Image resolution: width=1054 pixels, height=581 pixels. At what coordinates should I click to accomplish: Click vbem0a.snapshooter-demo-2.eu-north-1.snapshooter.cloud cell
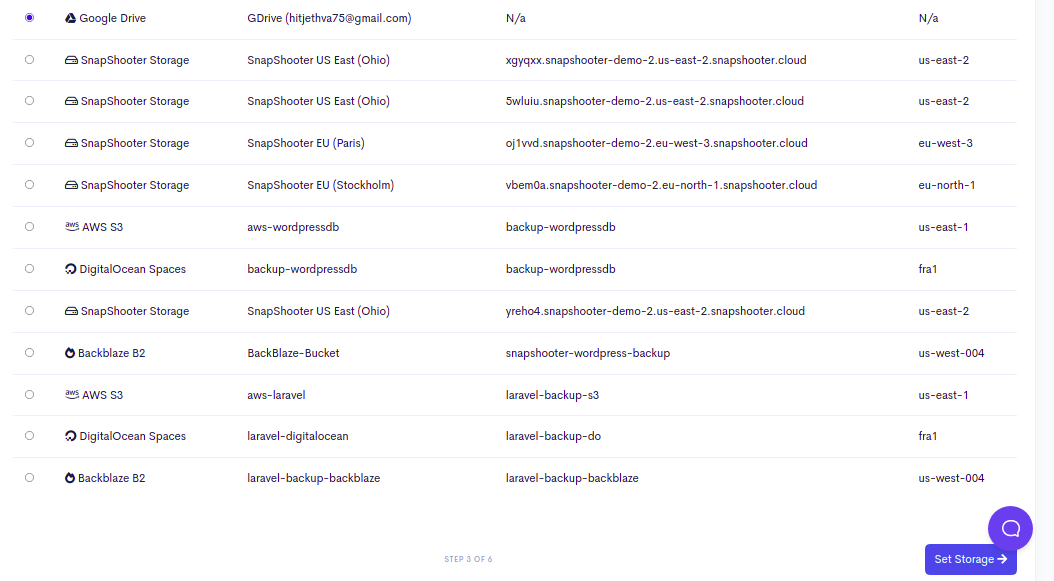point(661,185)
